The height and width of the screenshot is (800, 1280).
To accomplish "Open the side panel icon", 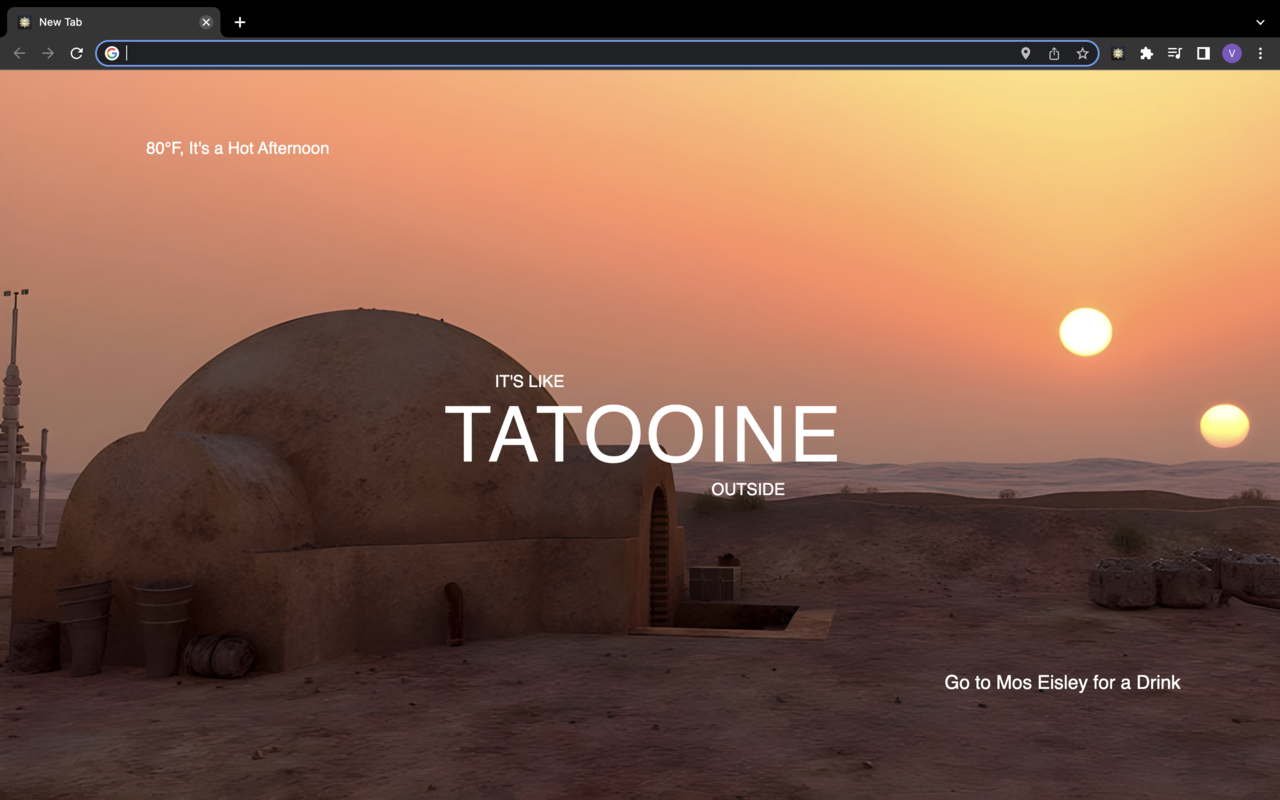I will click(1203, 53).
